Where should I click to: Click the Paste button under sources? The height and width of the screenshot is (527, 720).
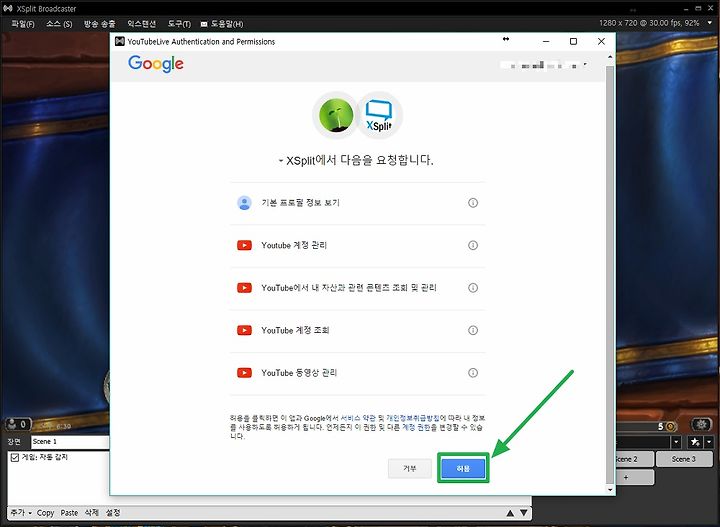(69, 513)
